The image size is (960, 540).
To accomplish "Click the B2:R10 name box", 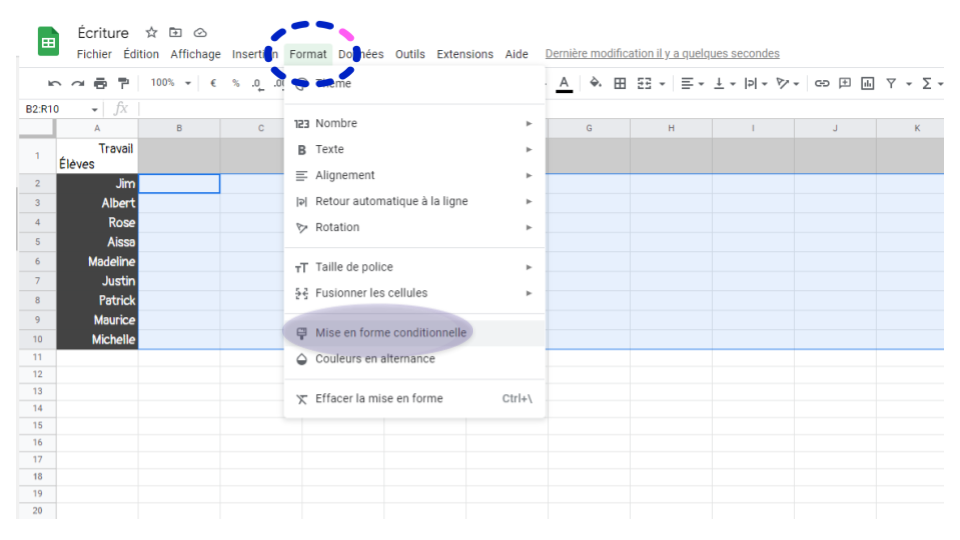I will pyautogui.click(x=55, y=109).
